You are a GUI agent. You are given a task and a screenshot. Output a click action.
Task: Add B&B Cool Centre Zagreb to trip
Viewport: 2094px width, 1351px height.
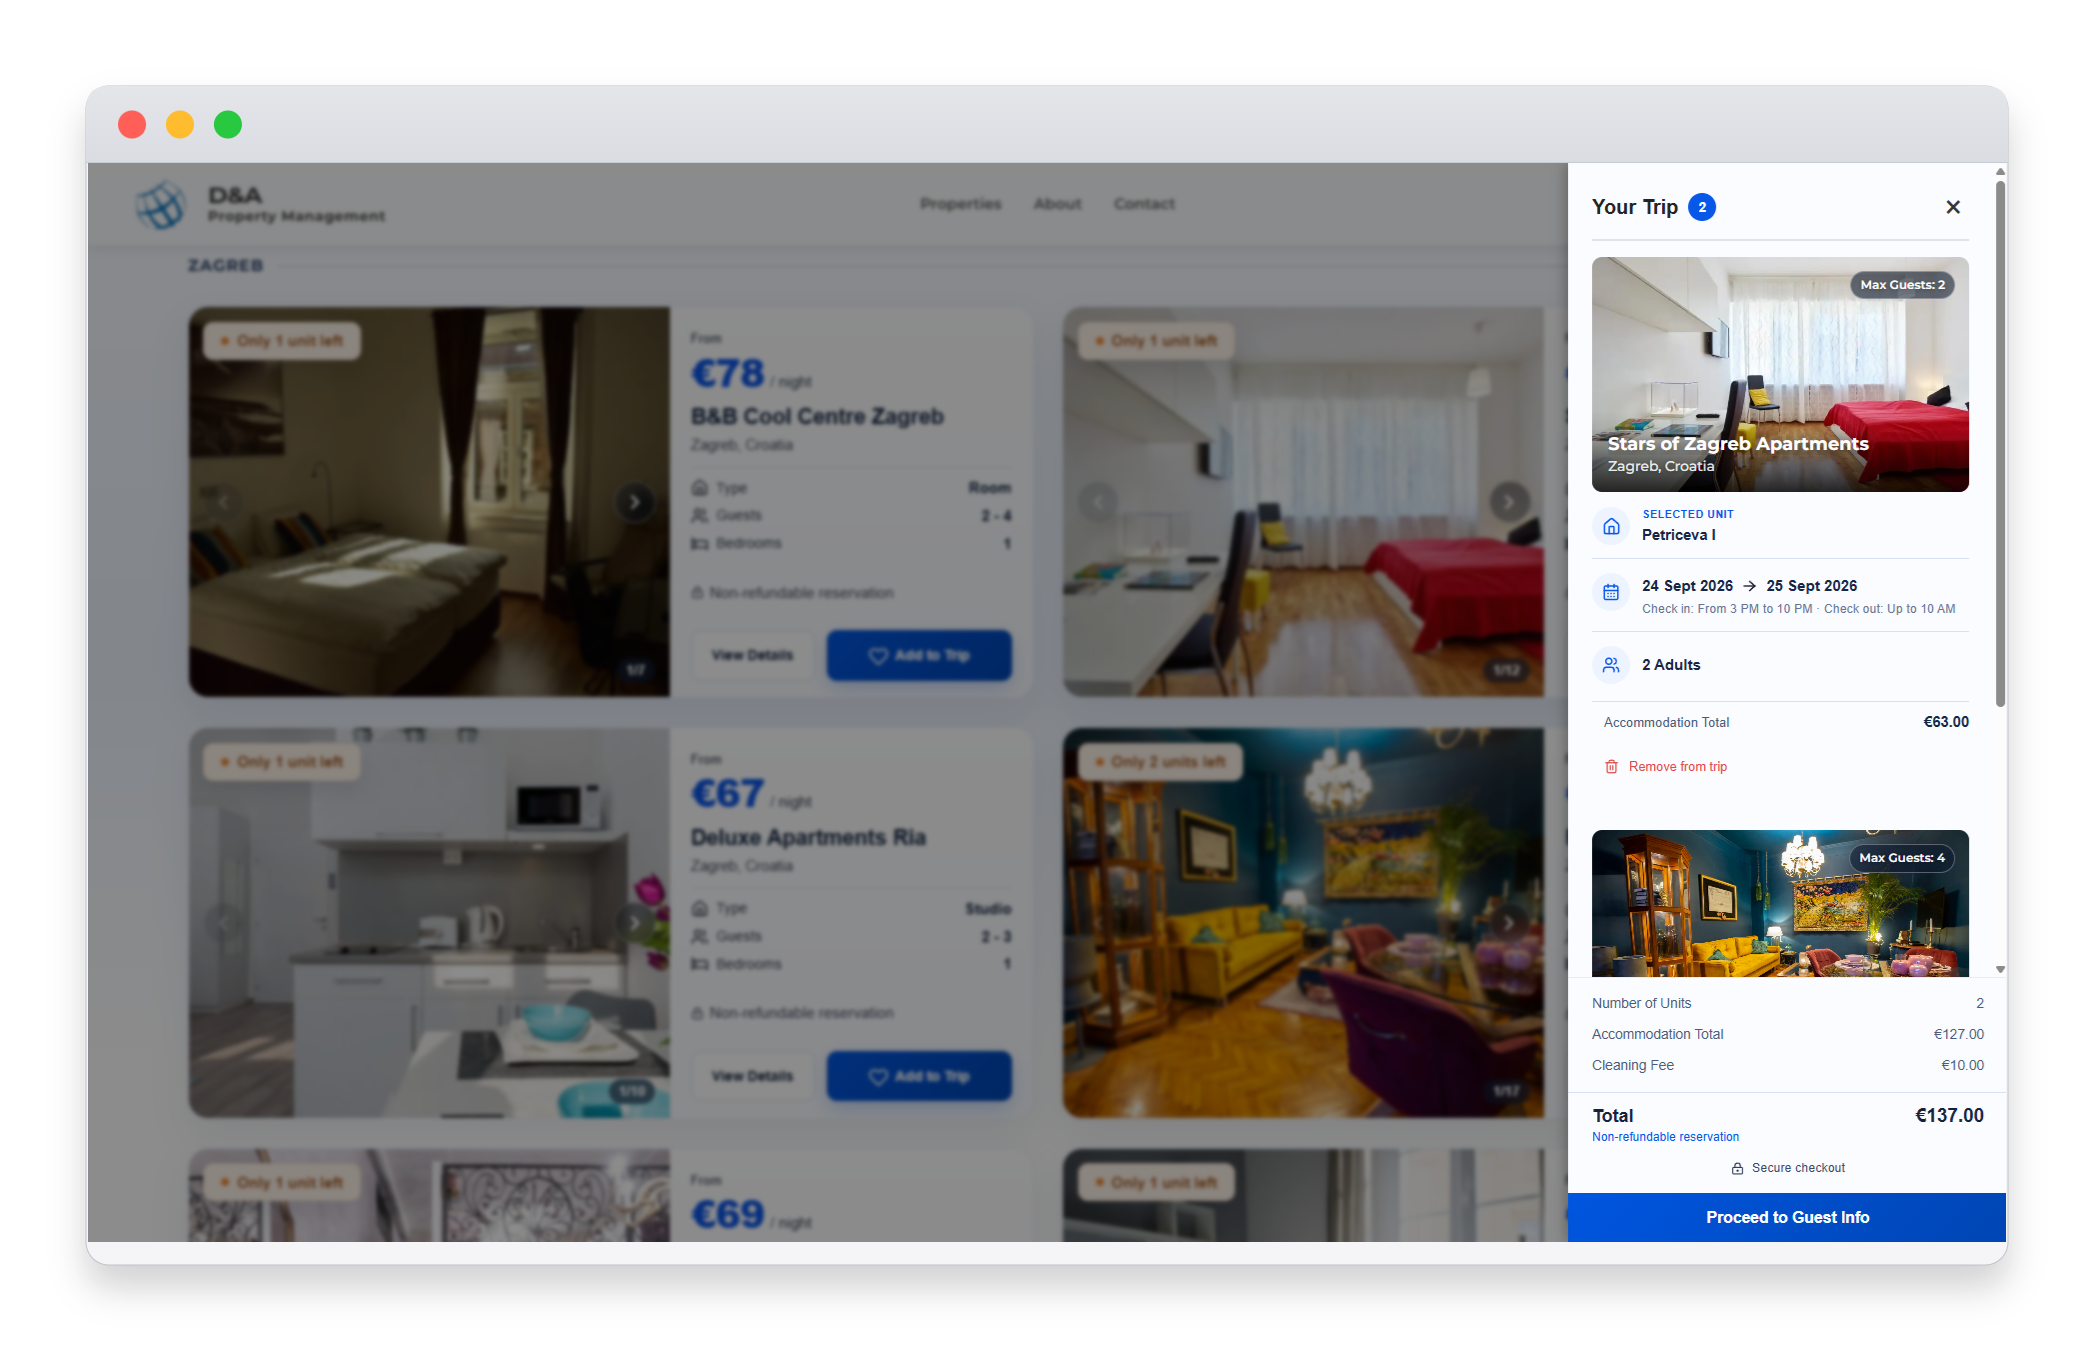point(918,655)
